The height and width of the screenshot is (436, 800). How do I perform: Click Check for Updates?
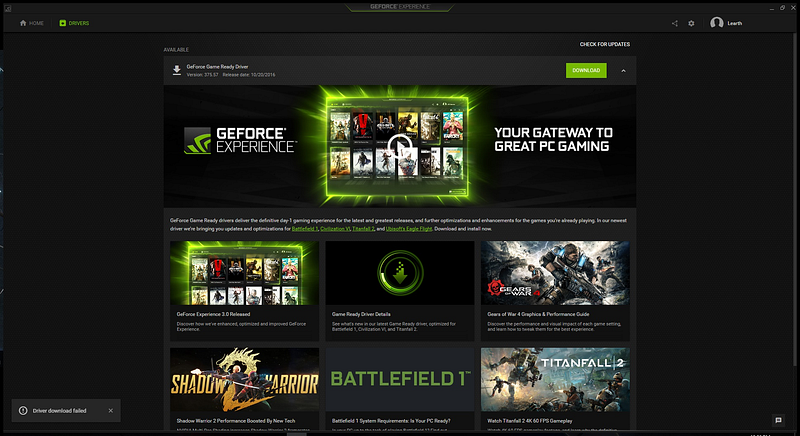[605, 44]
